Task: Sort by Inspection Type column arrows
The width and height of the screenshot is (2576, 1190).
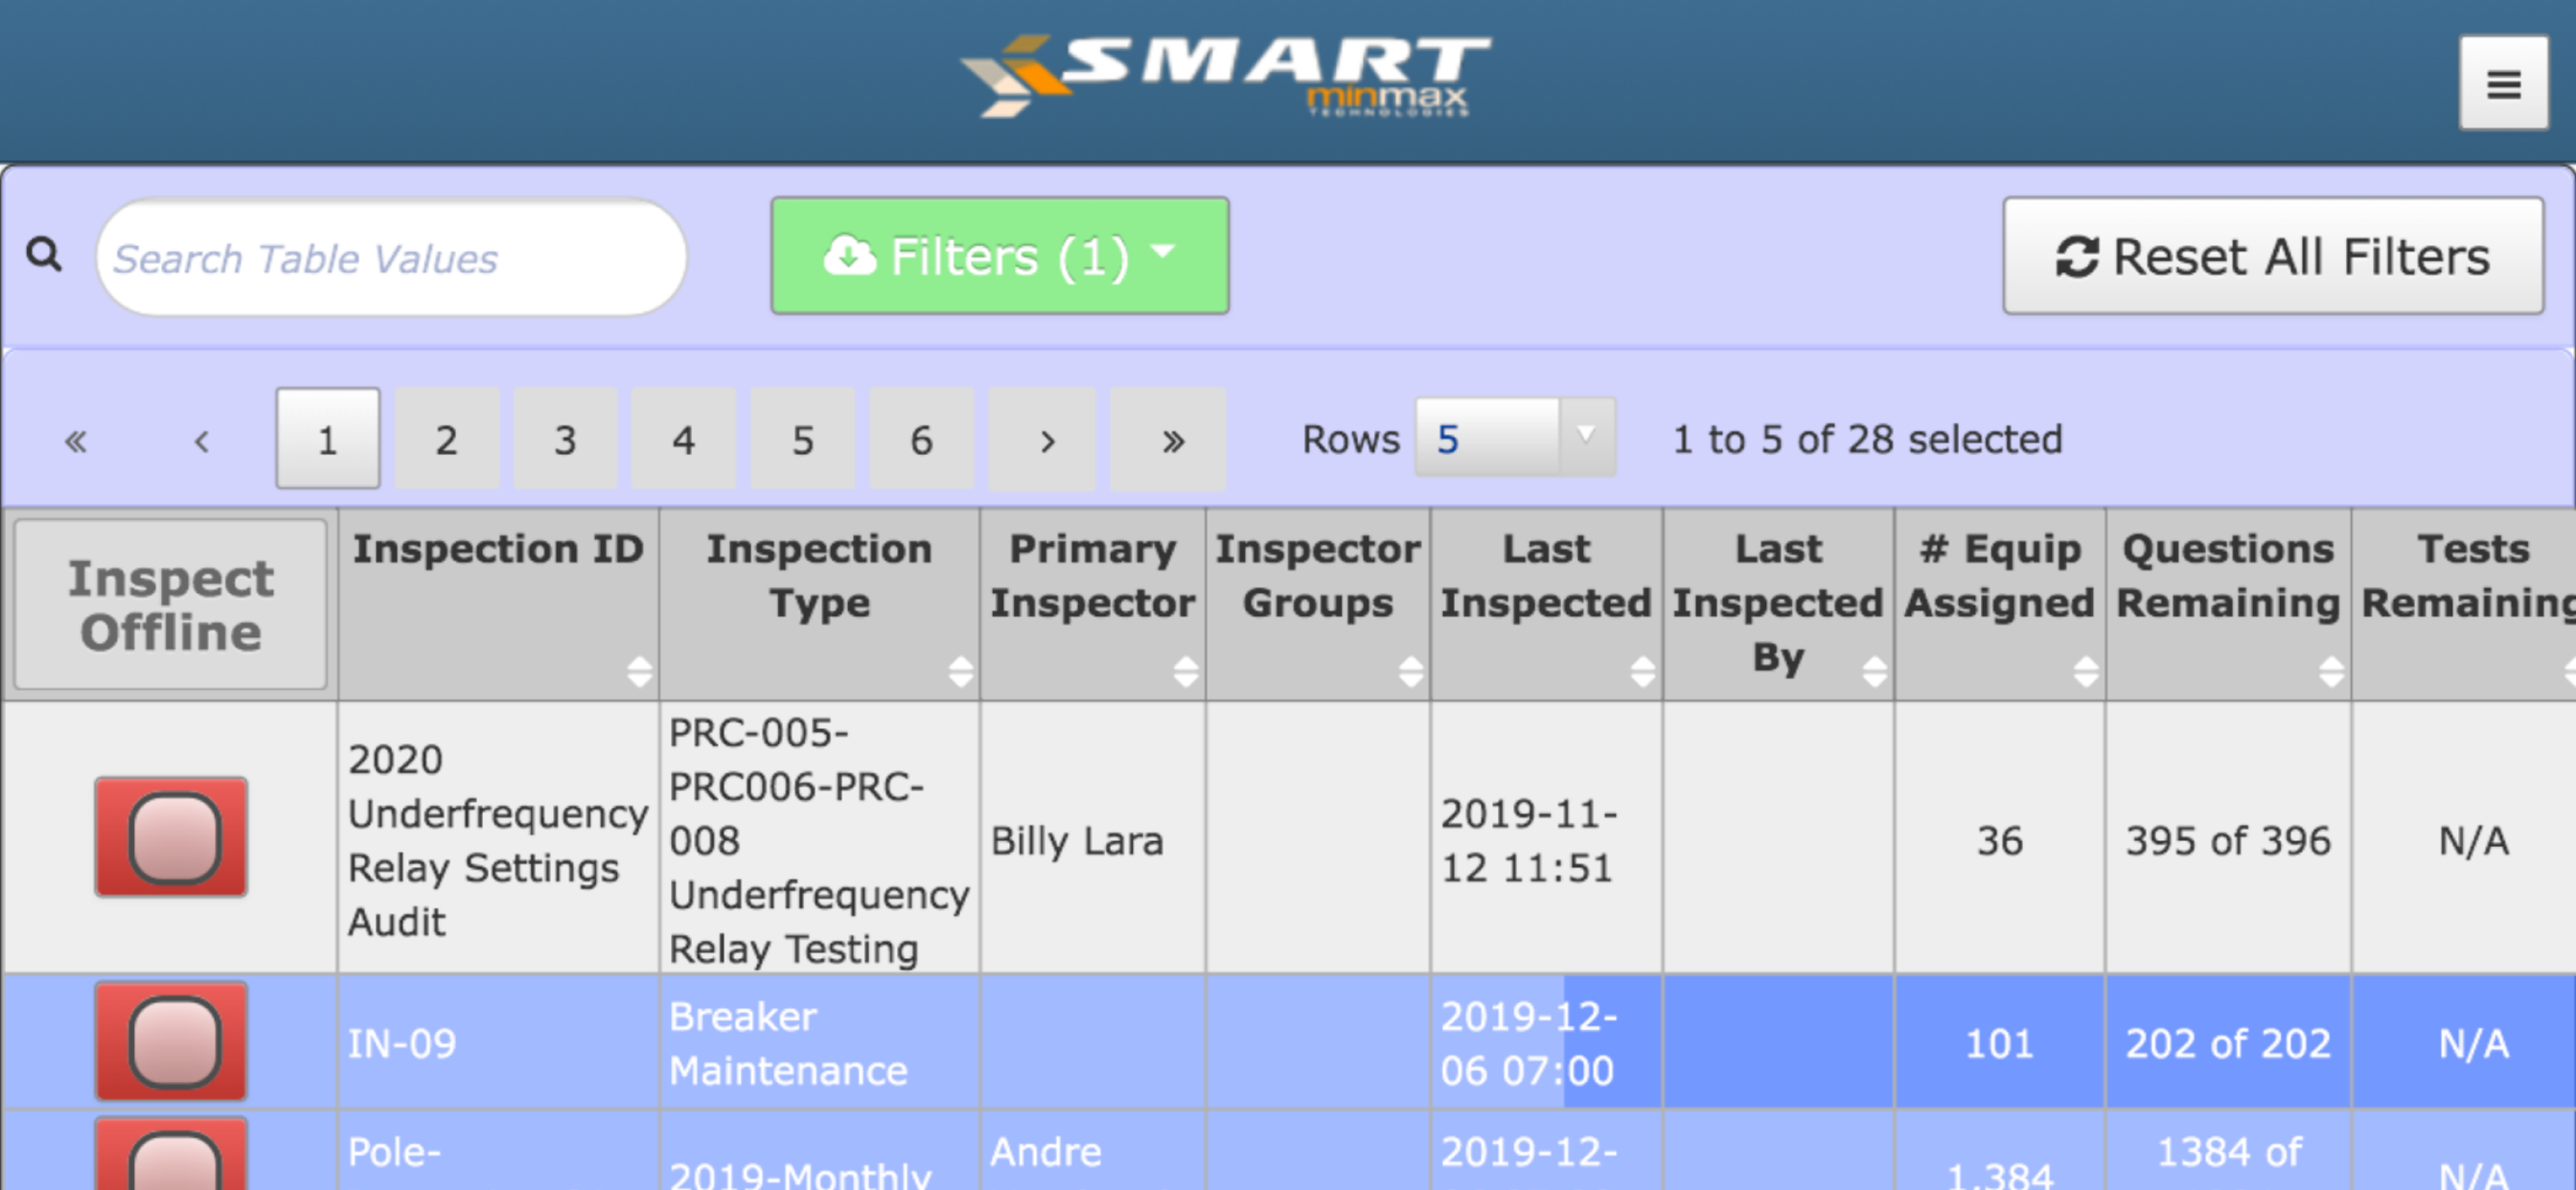Action: click(x=960, y=671)
